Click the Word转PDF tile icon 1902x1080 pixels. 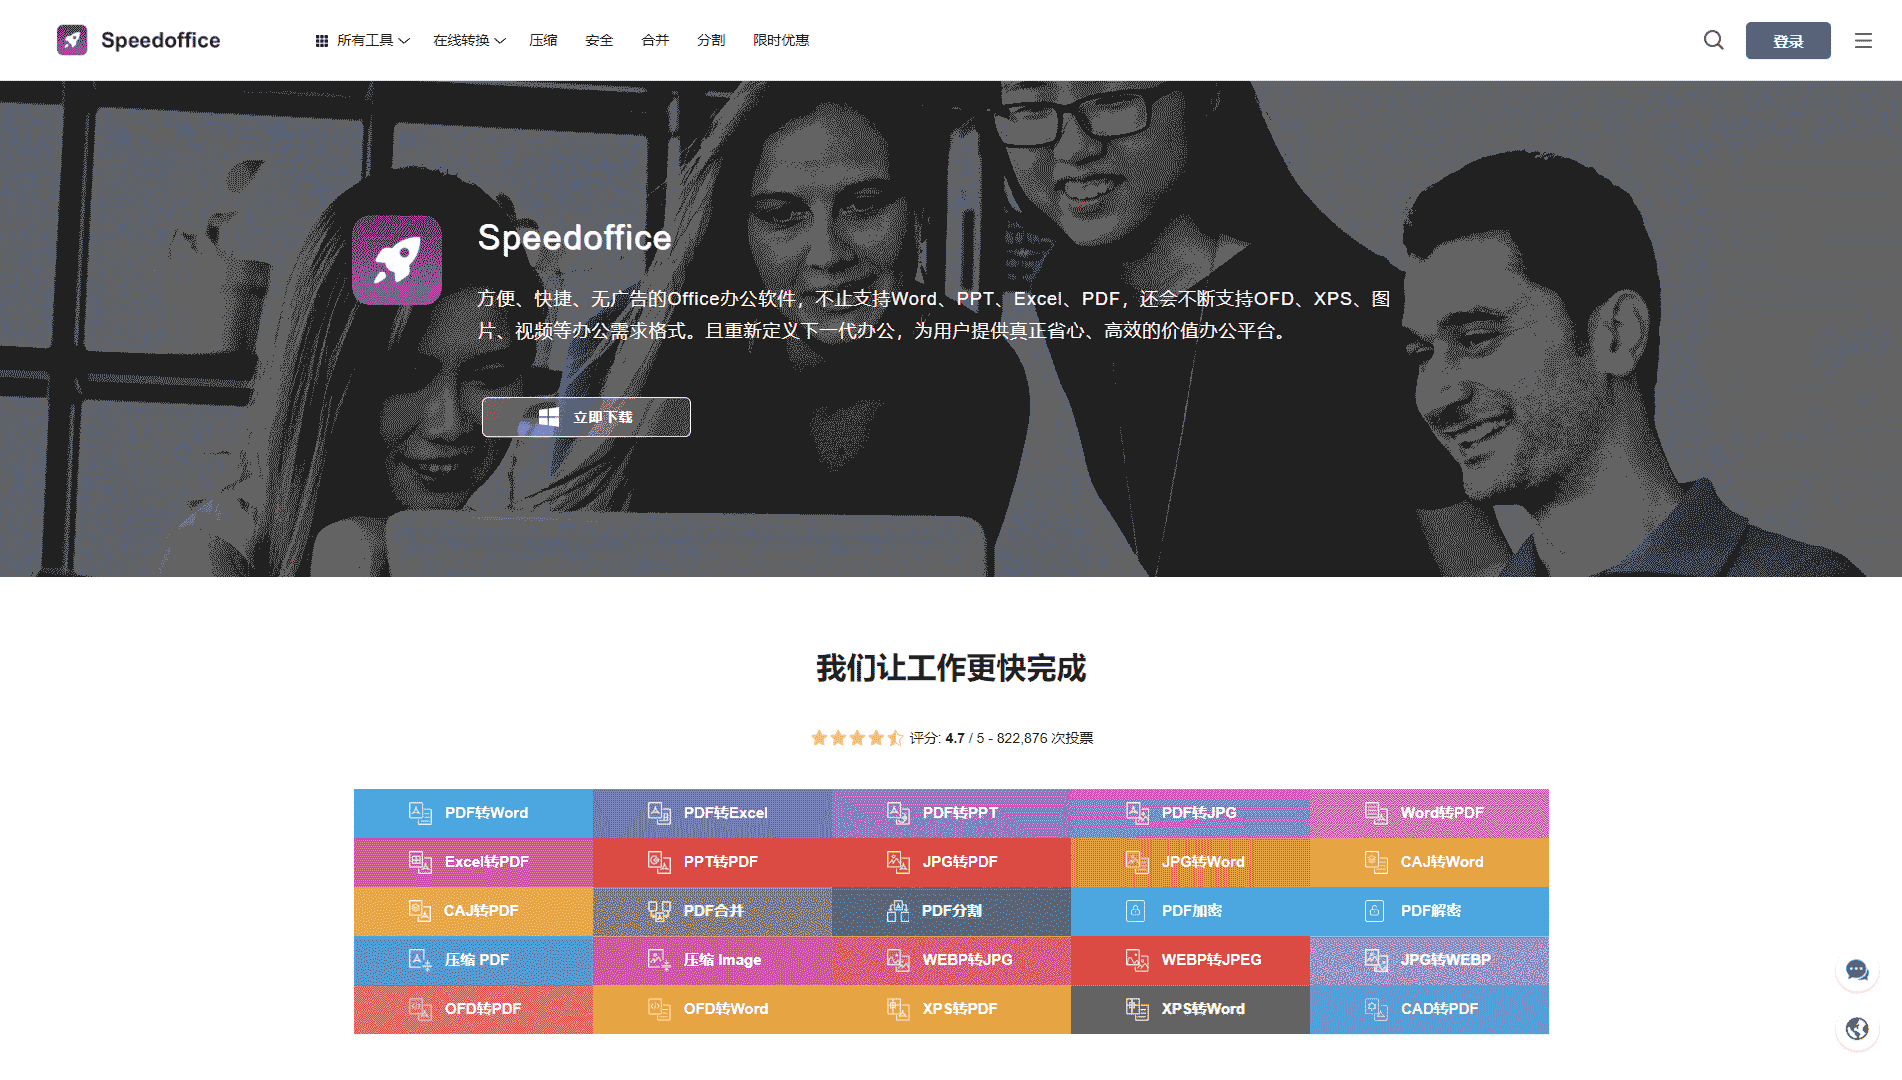[x=1376, y=813]
